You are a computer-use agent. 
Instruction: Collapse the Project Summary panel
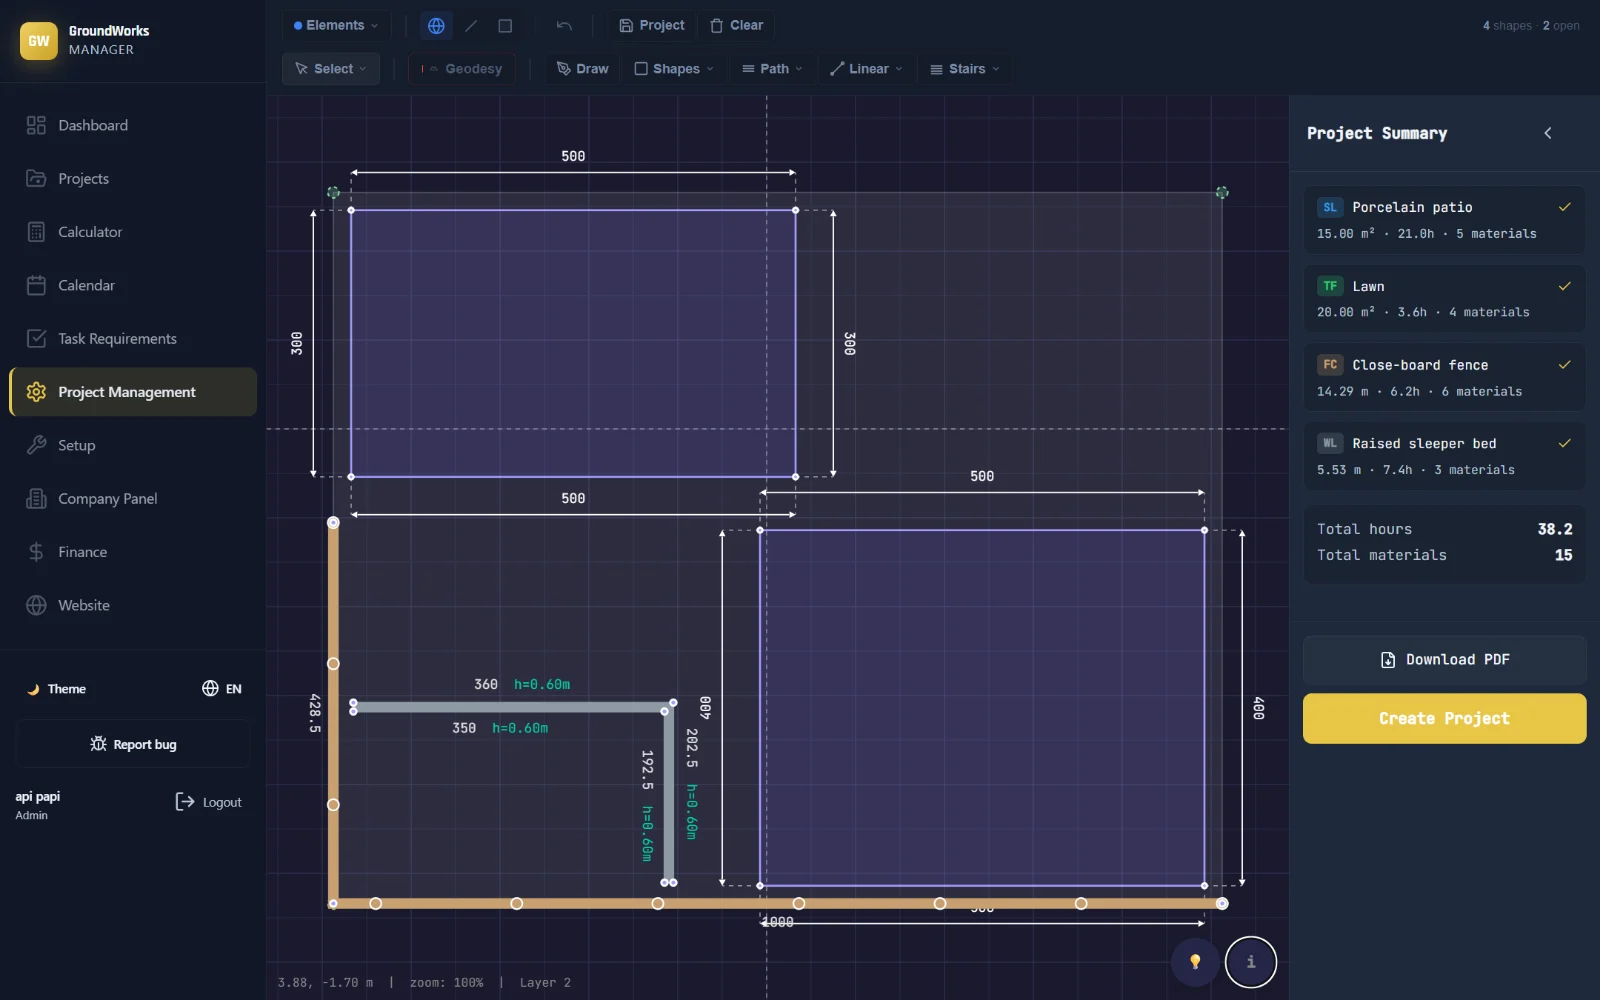pyautogui.click(x=1548, y=133)
